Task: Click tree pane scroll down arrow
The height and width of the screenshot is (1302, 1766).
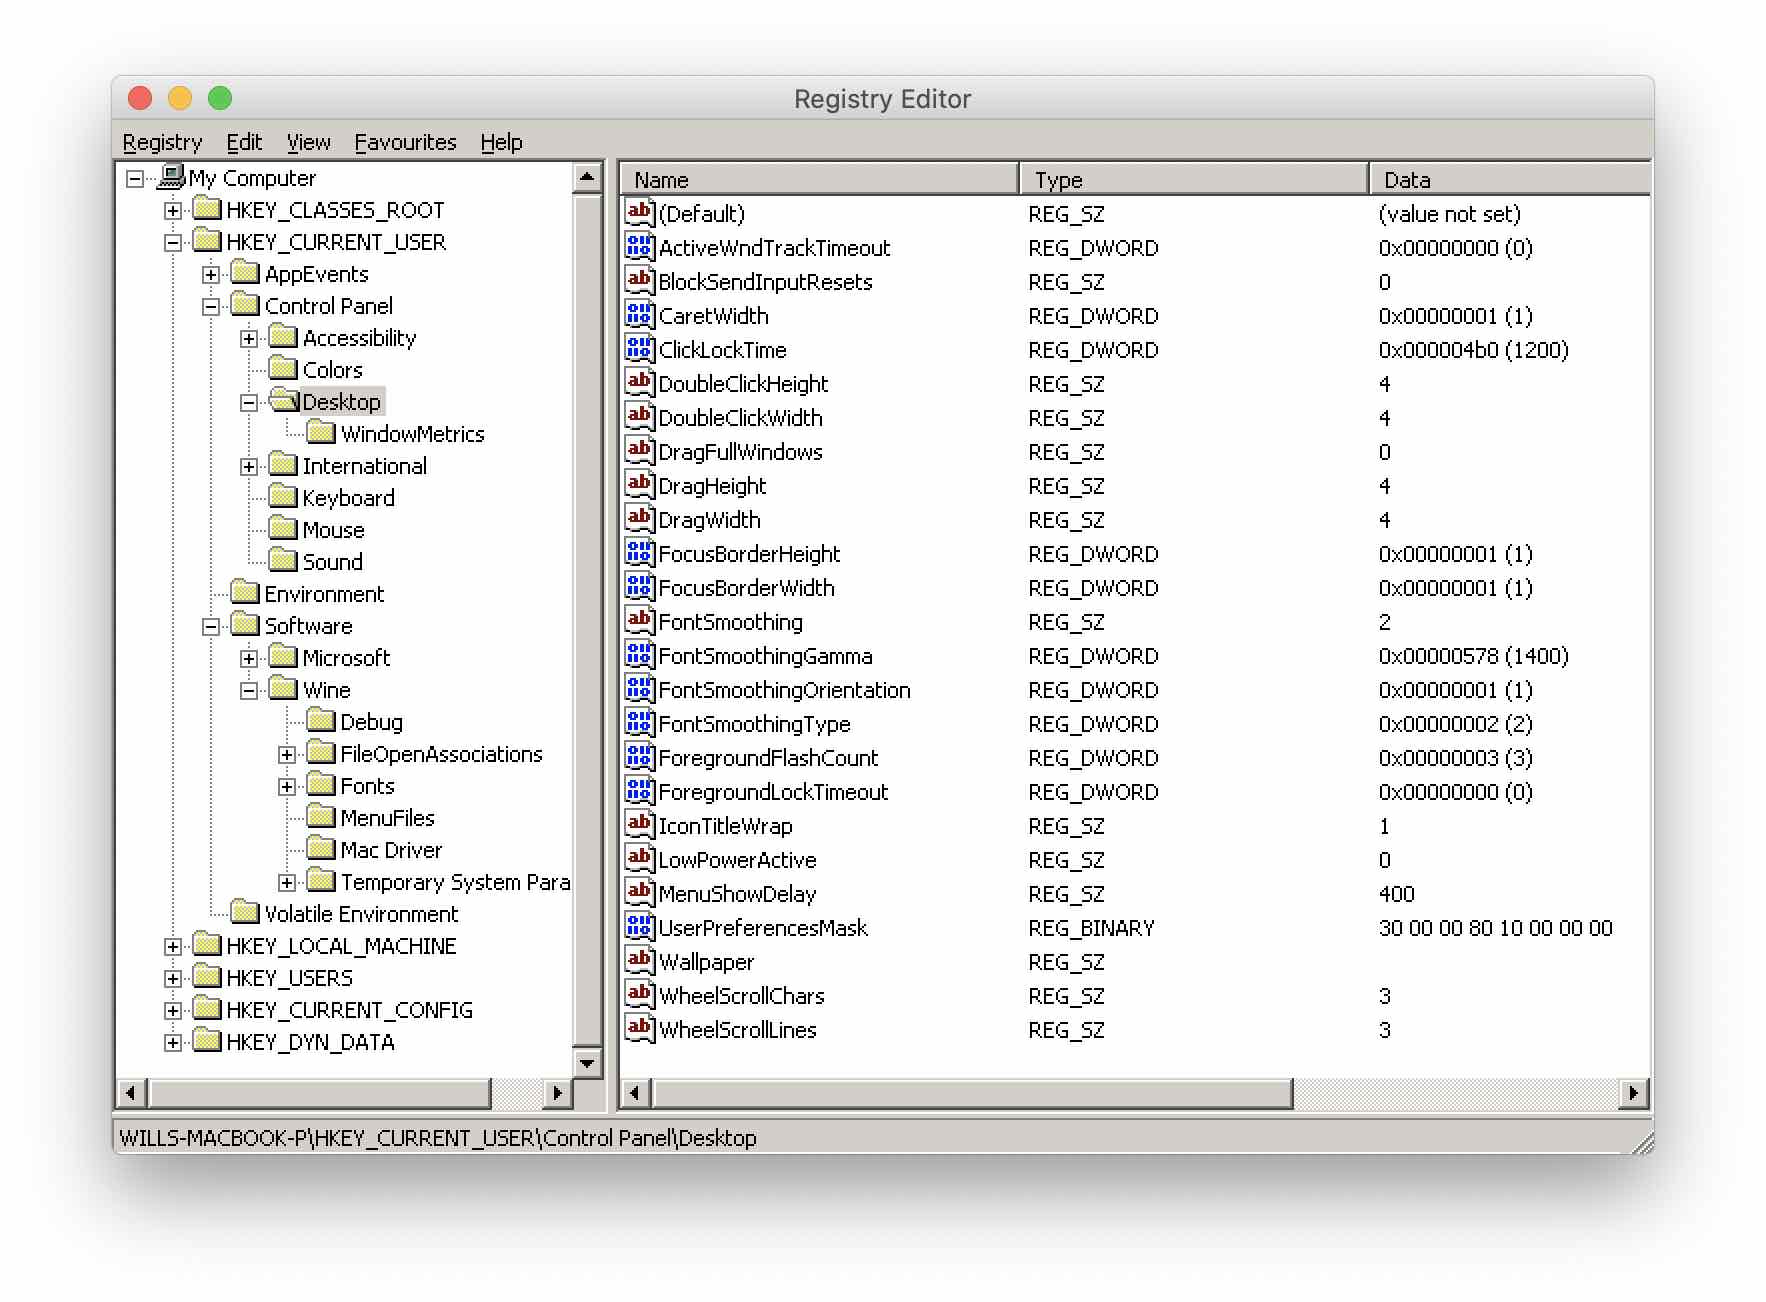Action: [587, 1063]
